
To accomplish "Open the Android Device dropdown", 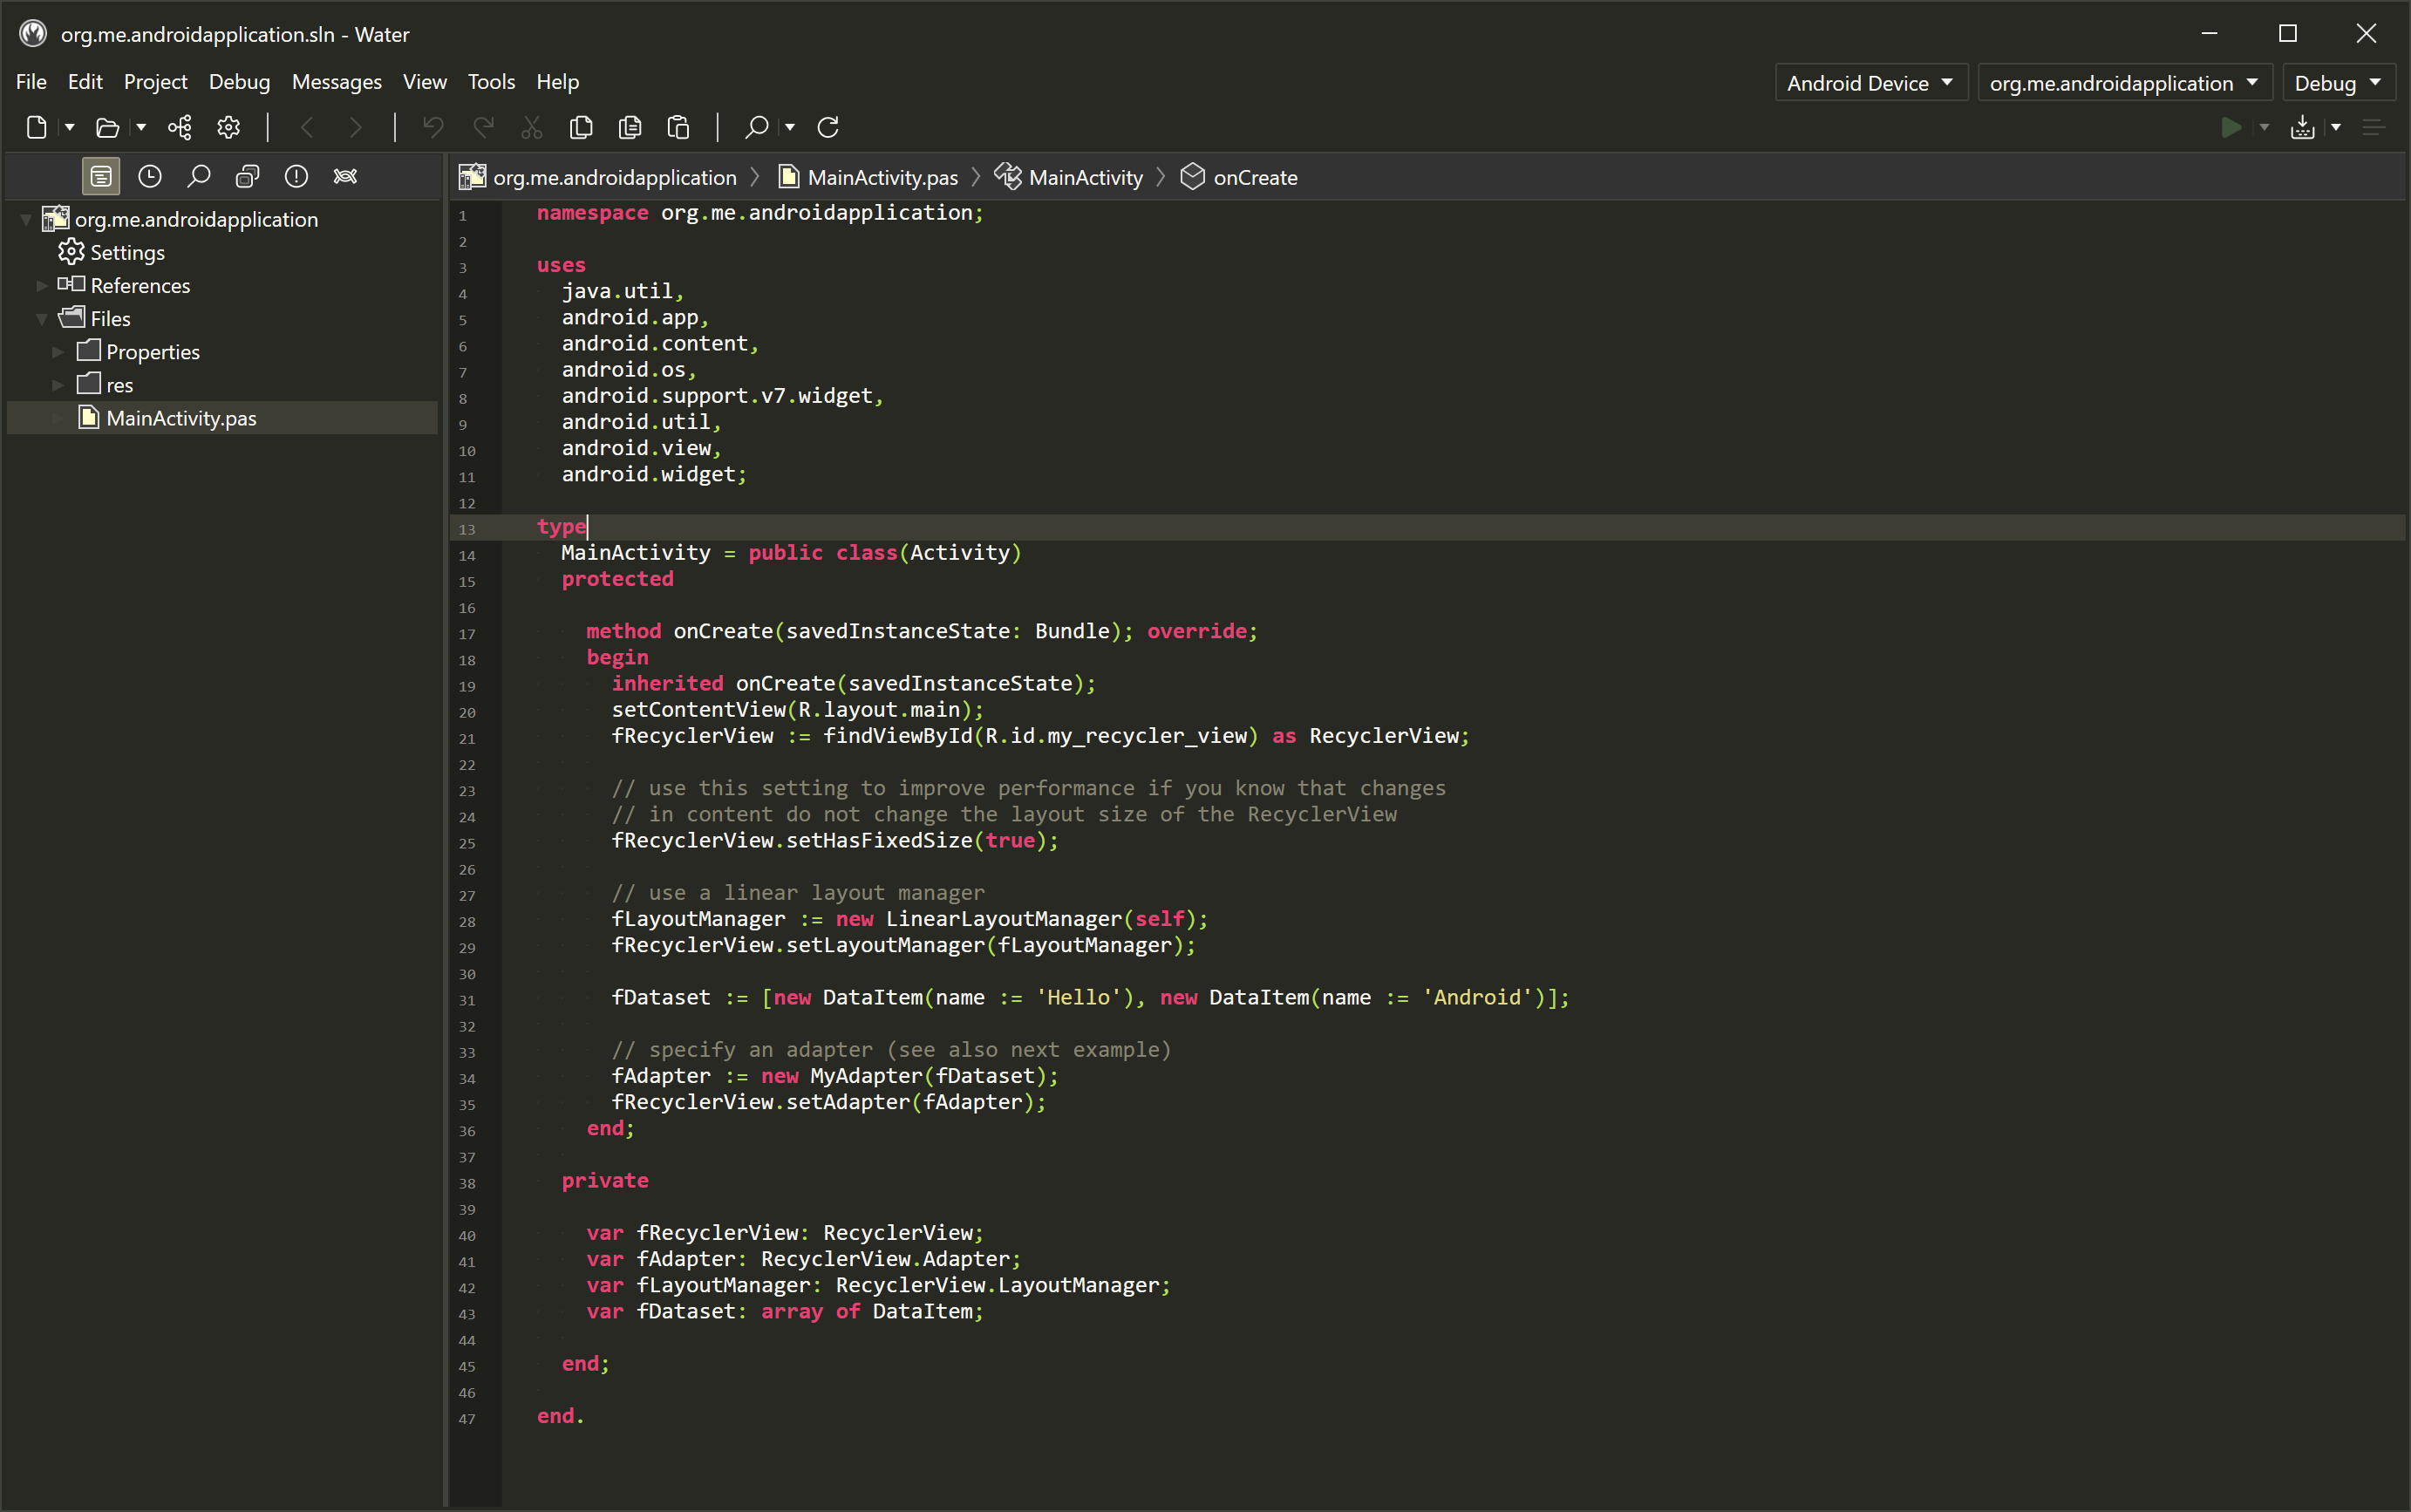I will pyautogui.click(x=1870, y=83).
